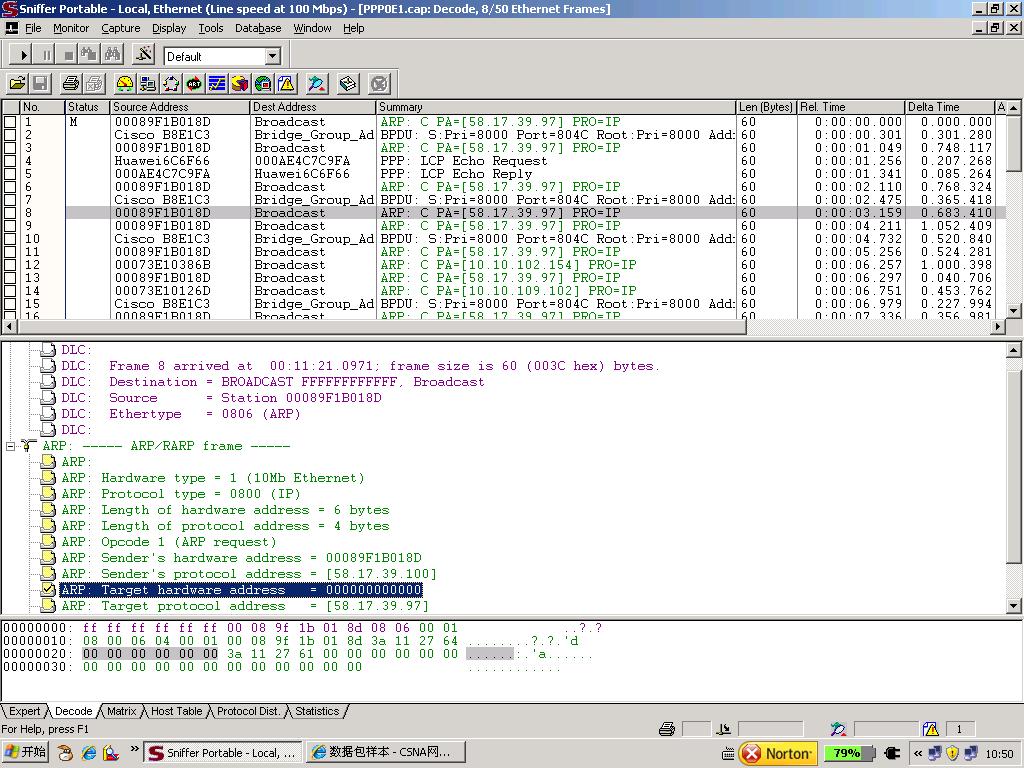Image resolution: width=1024 pixels, height=768 pixels.
Task: Open the Host Table toolbar icon
Action: point(148,83)
